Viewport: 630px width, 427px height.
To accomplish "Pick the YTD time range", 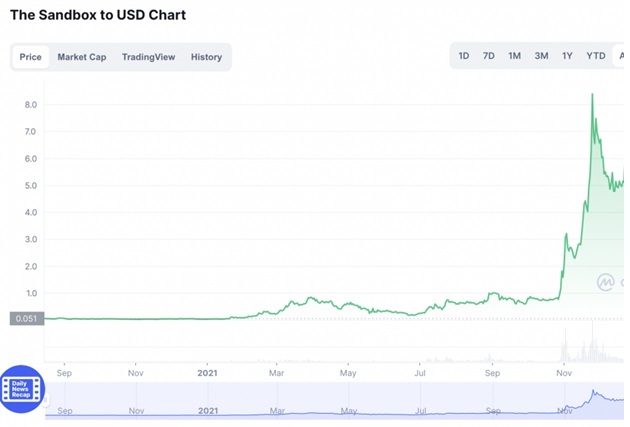I will pos(596,56).
